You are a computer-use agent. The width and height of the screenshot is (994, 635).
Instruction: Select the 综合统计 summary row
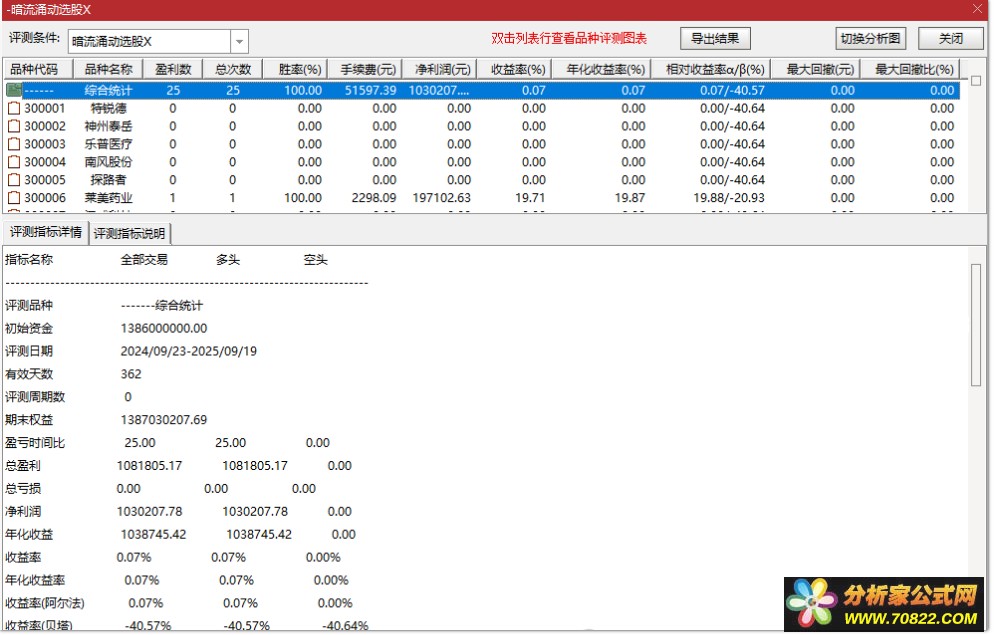(482, 90)
